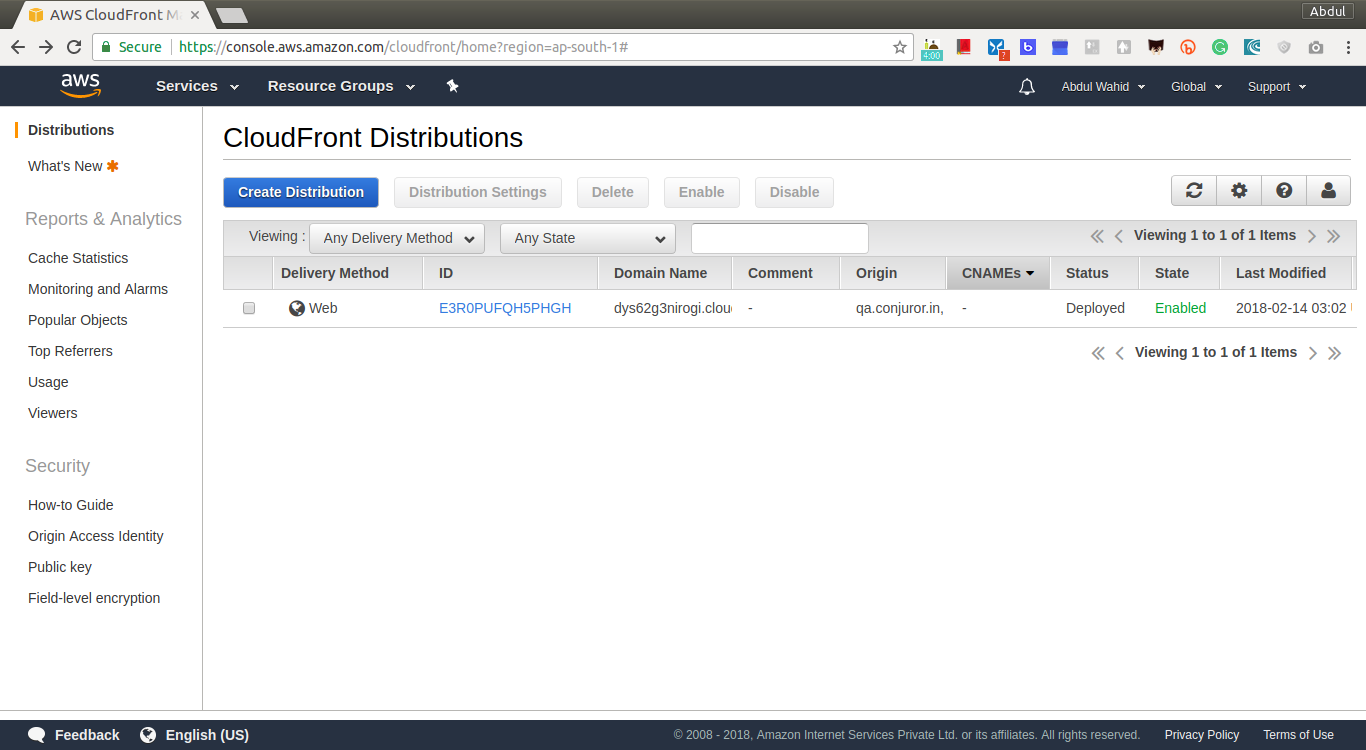This screenshot has width=1366, height=750.
Task: Open the Usage report
Action: [48, 382]
